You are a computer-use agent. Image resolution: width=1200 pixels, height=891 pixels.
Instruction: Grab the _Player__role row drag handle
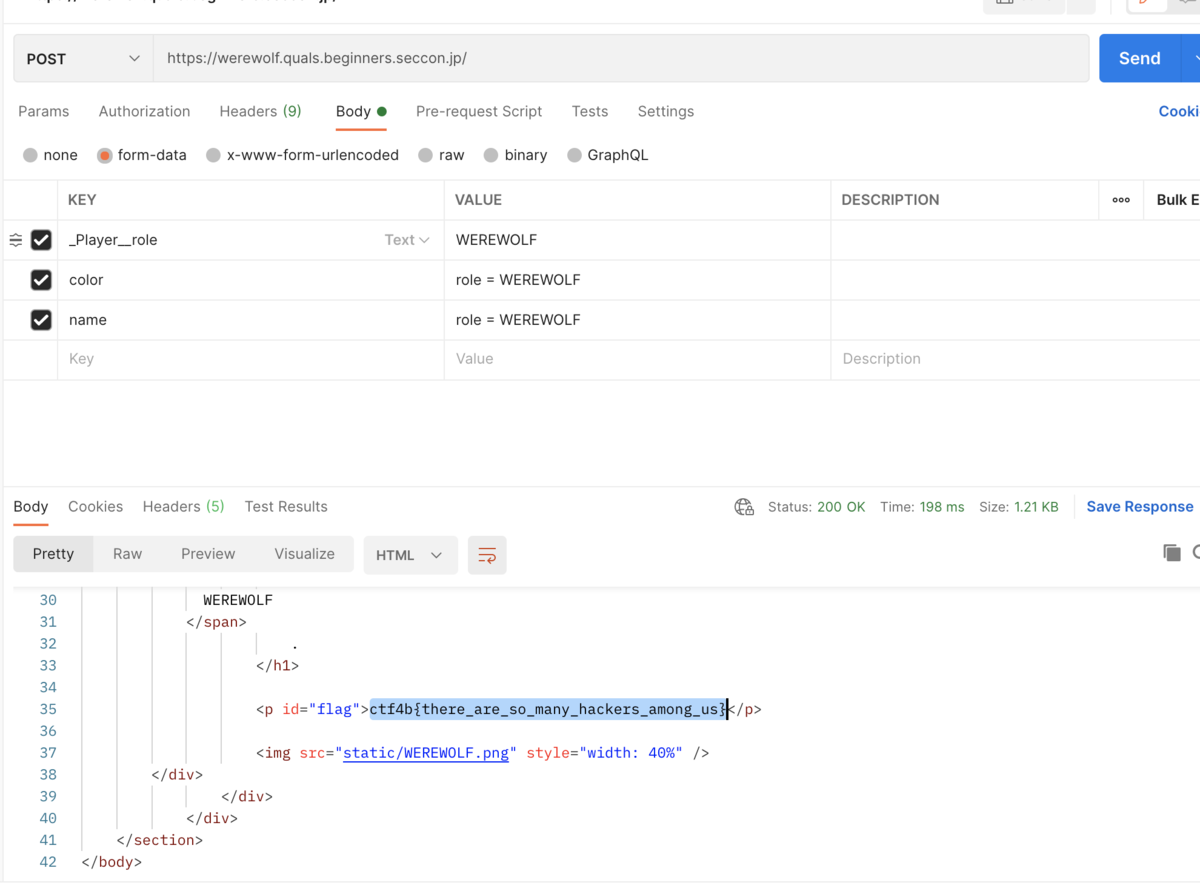click(x=15, y=240)
